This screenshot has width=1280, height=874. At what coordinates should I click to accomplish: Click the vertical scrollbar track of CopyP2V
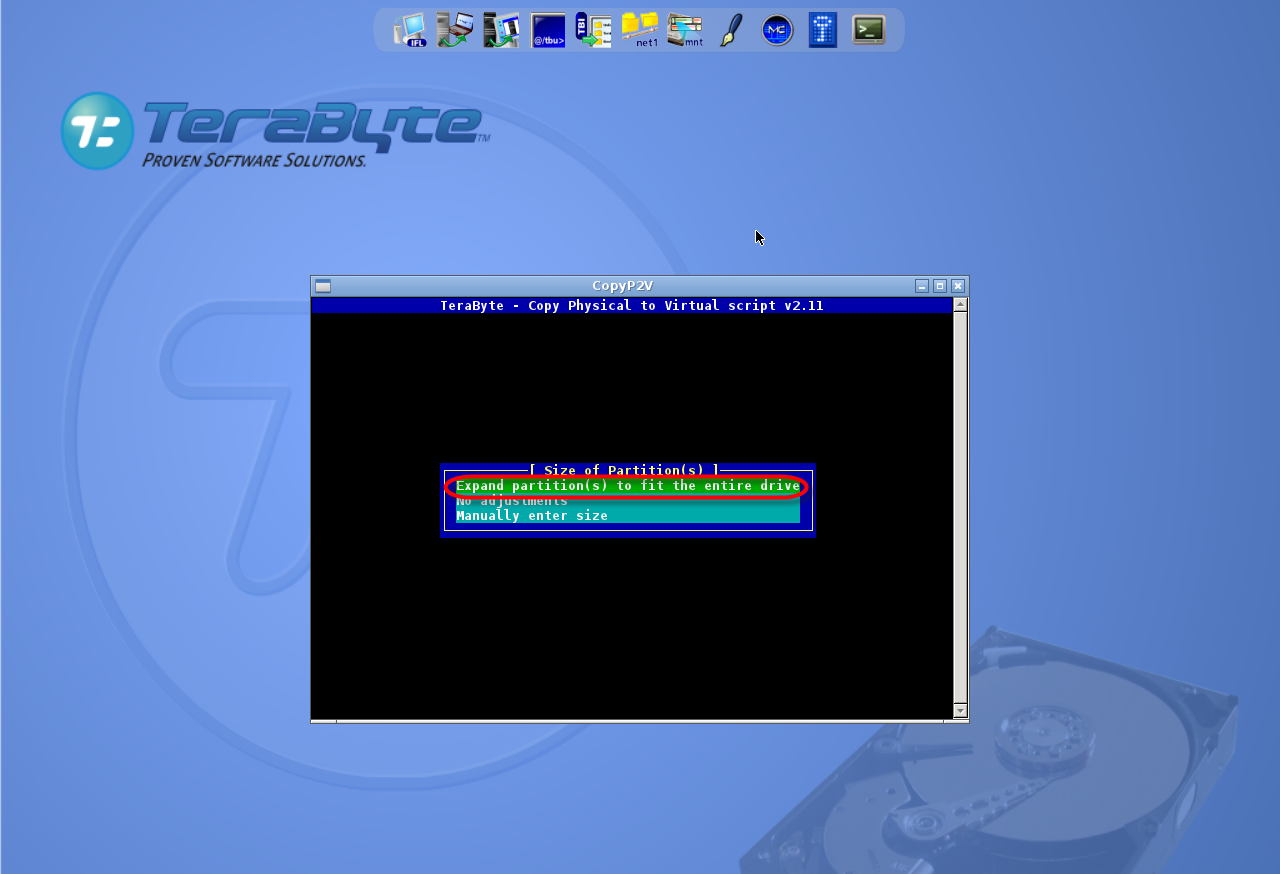(960, 507)
